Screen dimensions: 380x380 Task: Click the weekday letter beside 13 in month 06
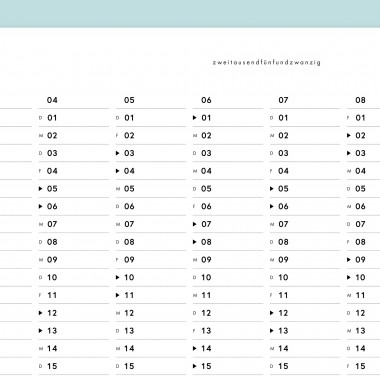click(x=195, y=331)
